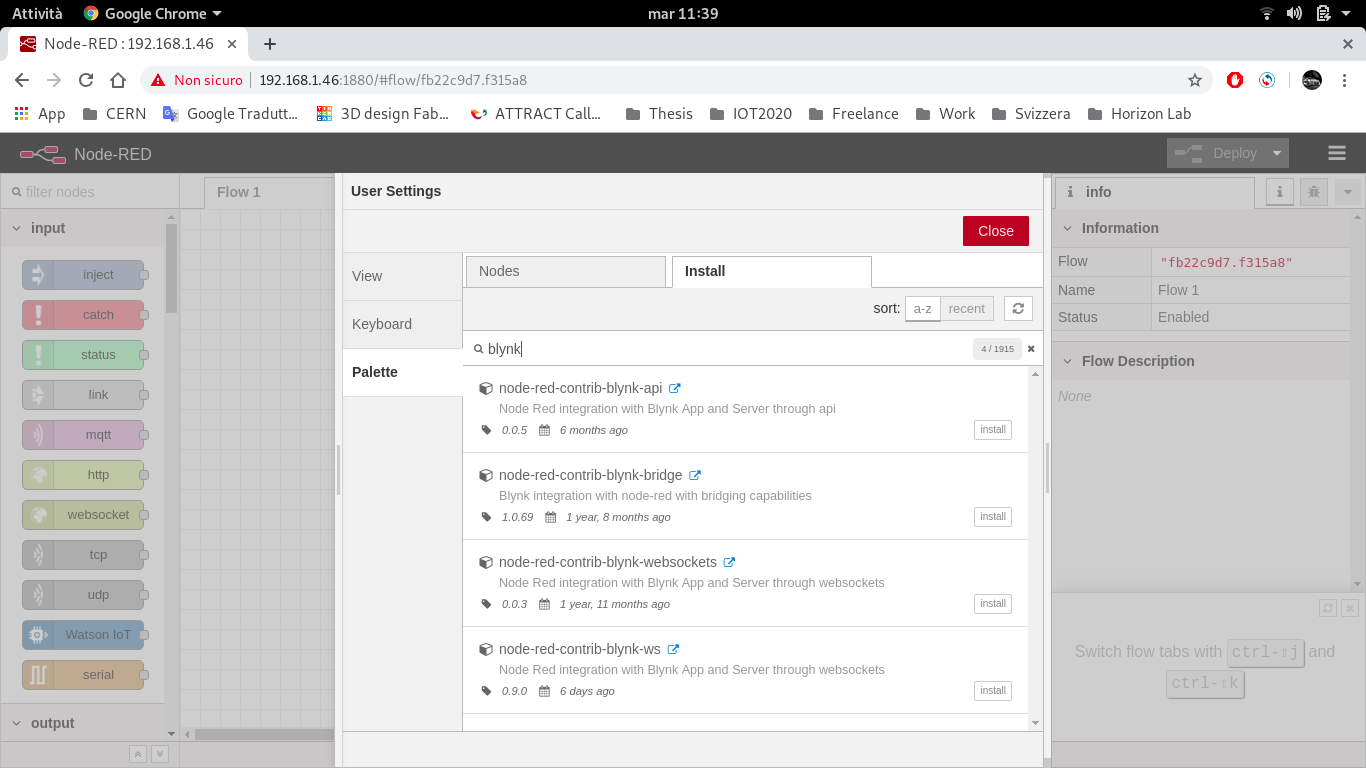Click the status node in palette
The height and width of the screenshot is (768, 1366).
[x=83, y=355]
